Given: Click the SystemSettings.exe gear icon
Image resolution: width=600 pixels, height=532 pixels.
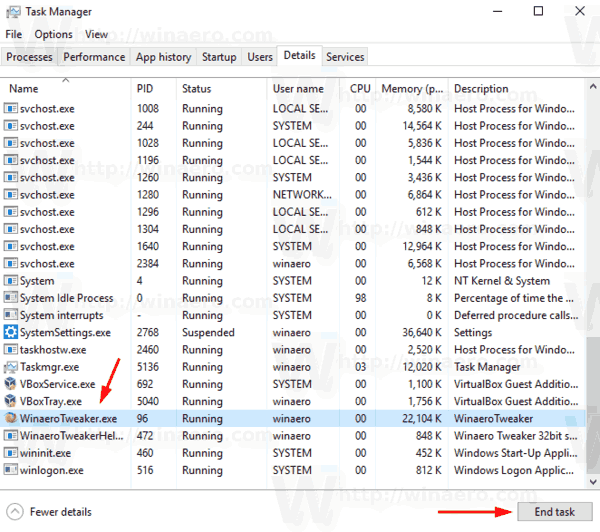Looking at the screenshot, I should click(x=10, y=332).
